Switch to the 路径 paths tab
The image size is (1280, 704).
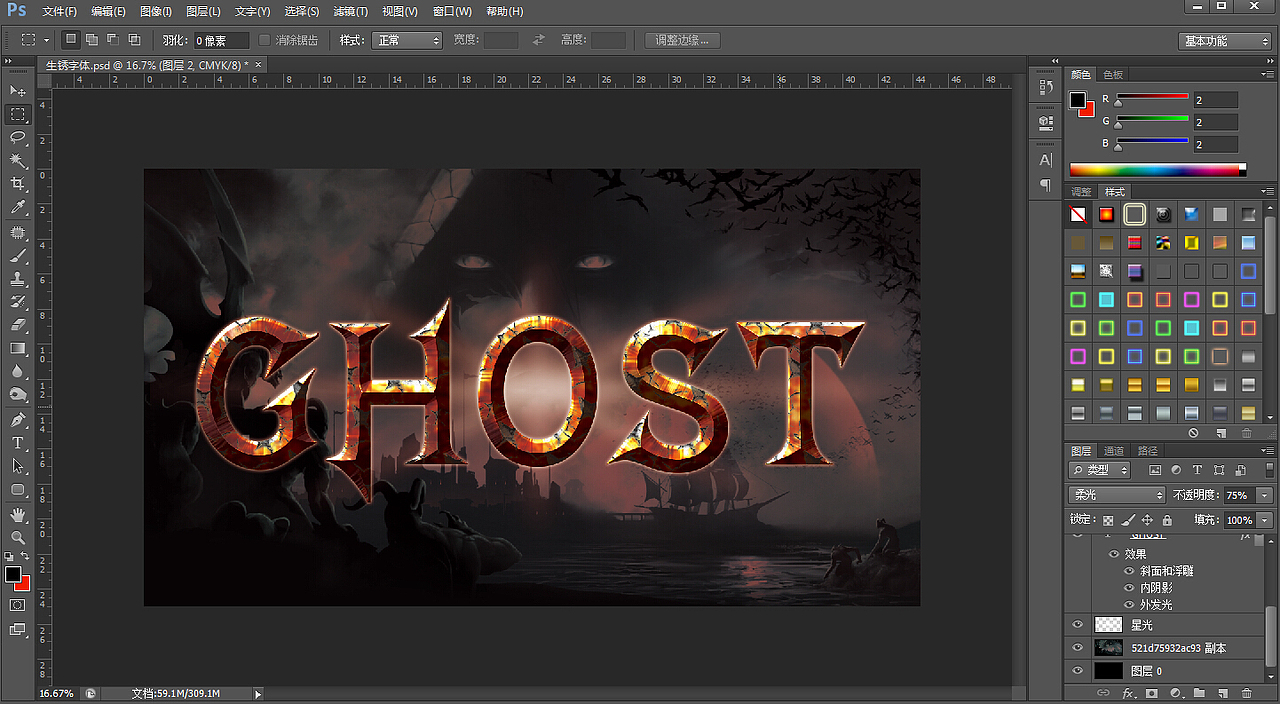click(1147, 451)
